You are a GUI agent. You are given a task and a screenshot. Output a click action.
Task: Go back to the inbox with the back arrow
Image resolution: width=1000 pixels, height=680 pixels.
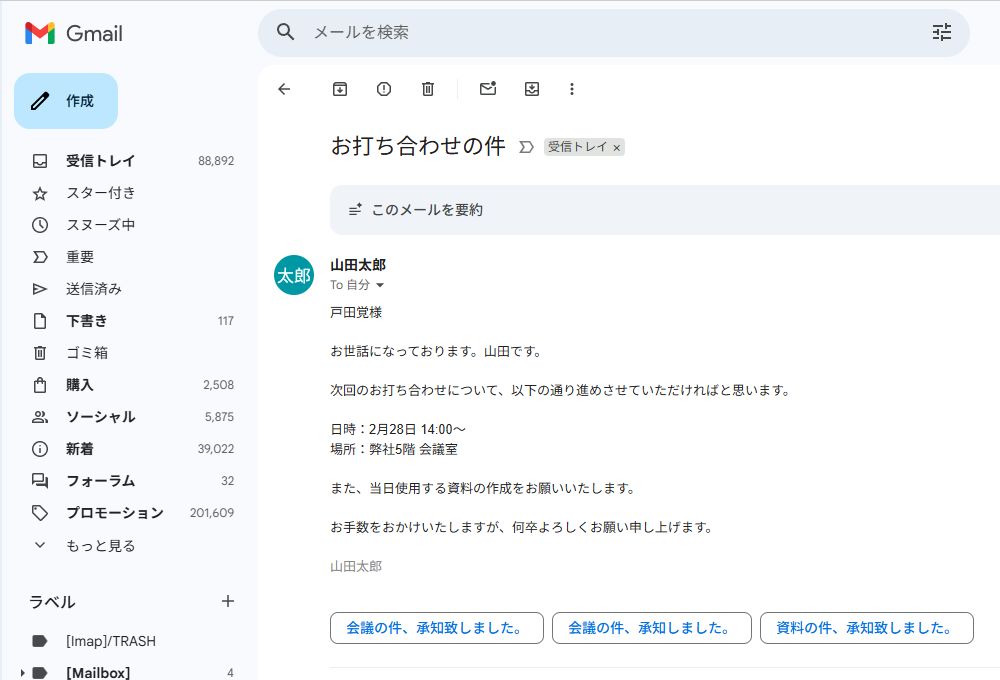pyautogui.click(x=284, y=89)
